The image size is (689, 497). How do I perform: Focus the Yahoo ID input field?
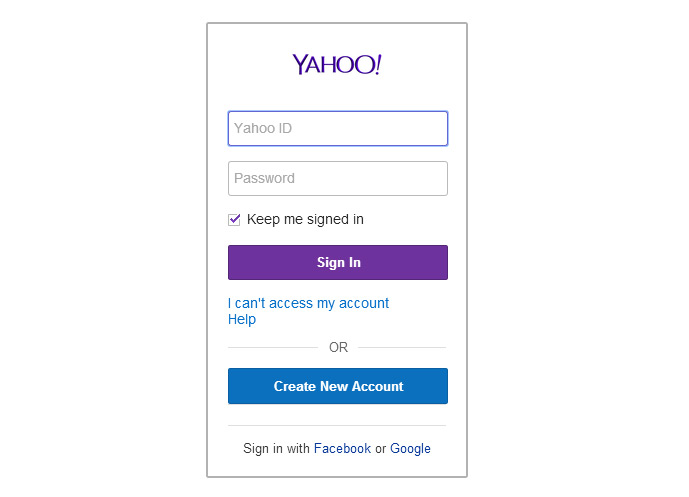pyautogui.click(x=337, y=128)
